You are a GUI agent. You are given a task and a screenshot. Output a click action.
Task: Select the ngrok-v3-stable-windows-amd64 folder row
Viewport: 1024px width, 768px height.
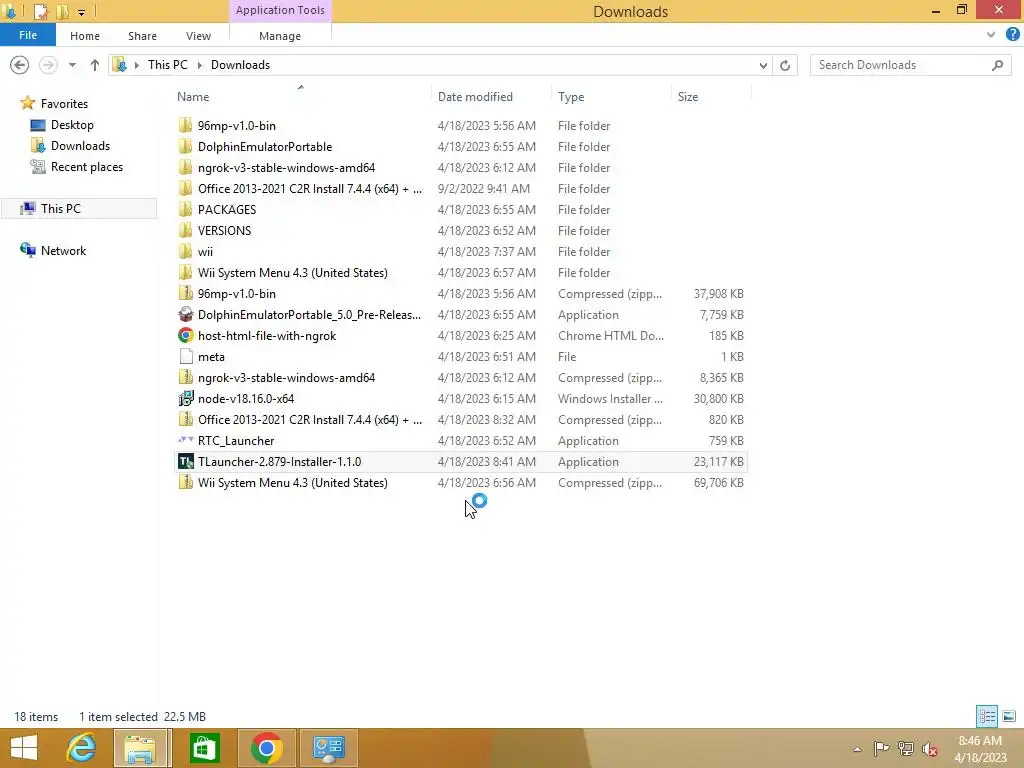point(461,168)
